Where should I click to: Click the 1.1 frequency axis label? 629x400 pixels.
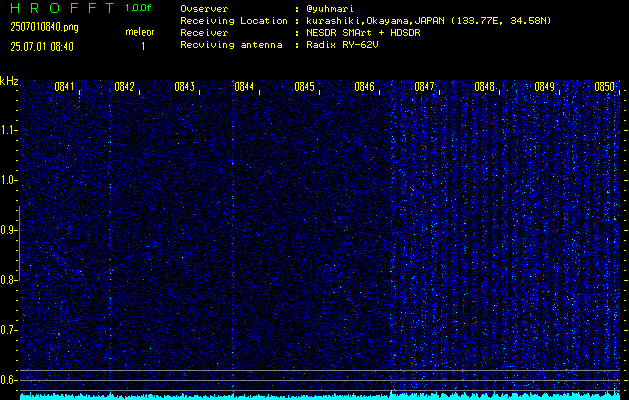click(9, 130)
